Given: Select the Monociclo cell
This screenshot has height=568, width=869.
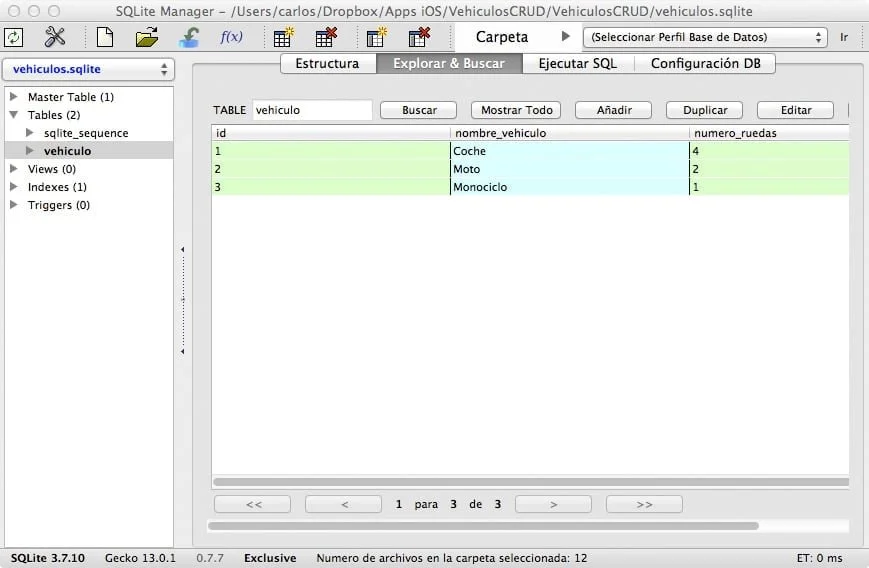Looking at the screenshot, I should (570, 187).
